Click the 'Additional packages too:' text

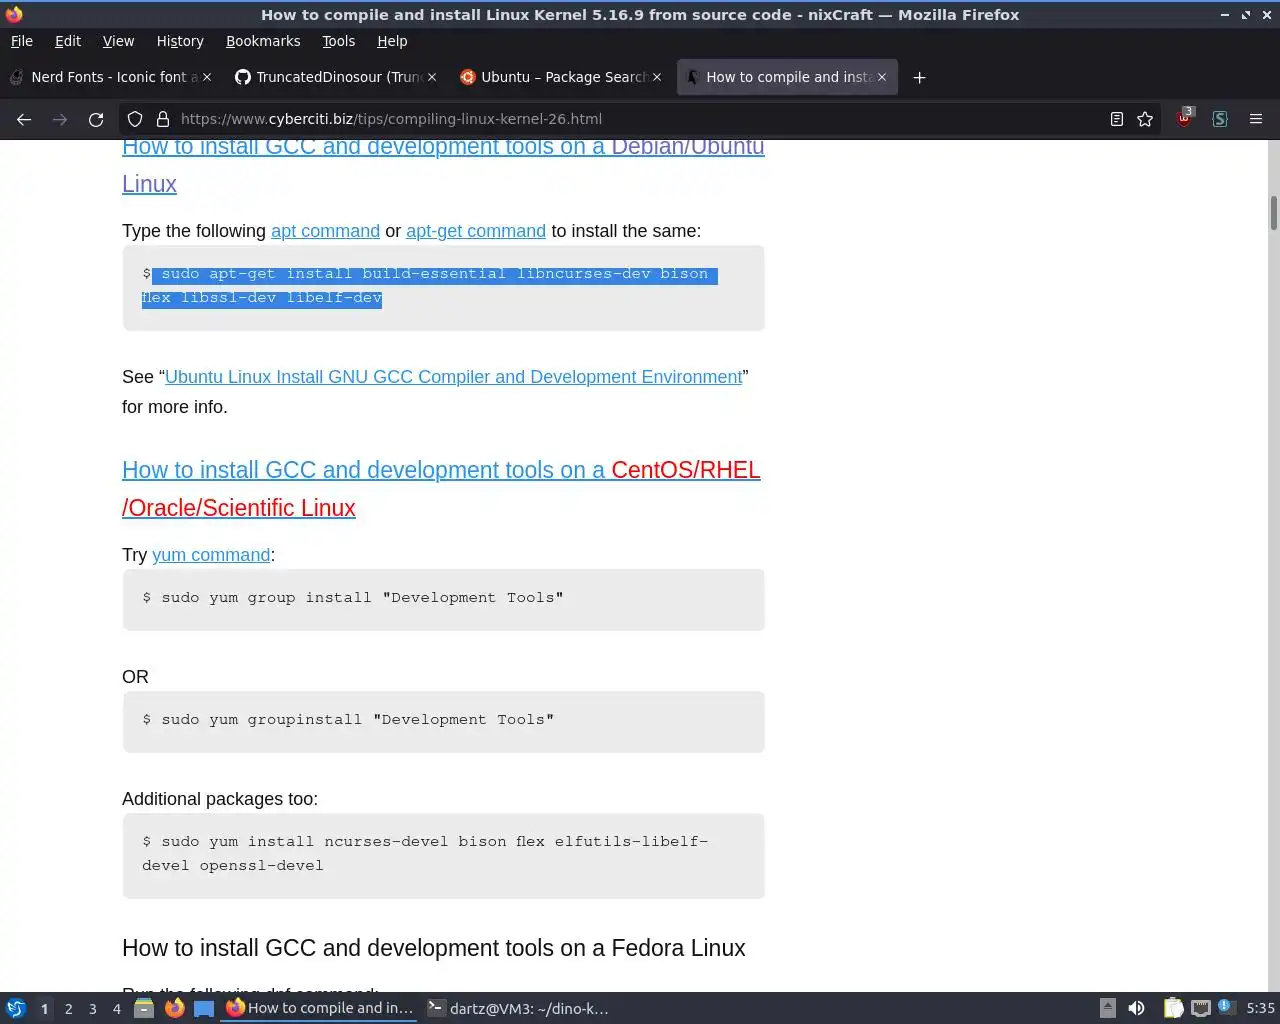pyautogui.click(x=220, y=799)
